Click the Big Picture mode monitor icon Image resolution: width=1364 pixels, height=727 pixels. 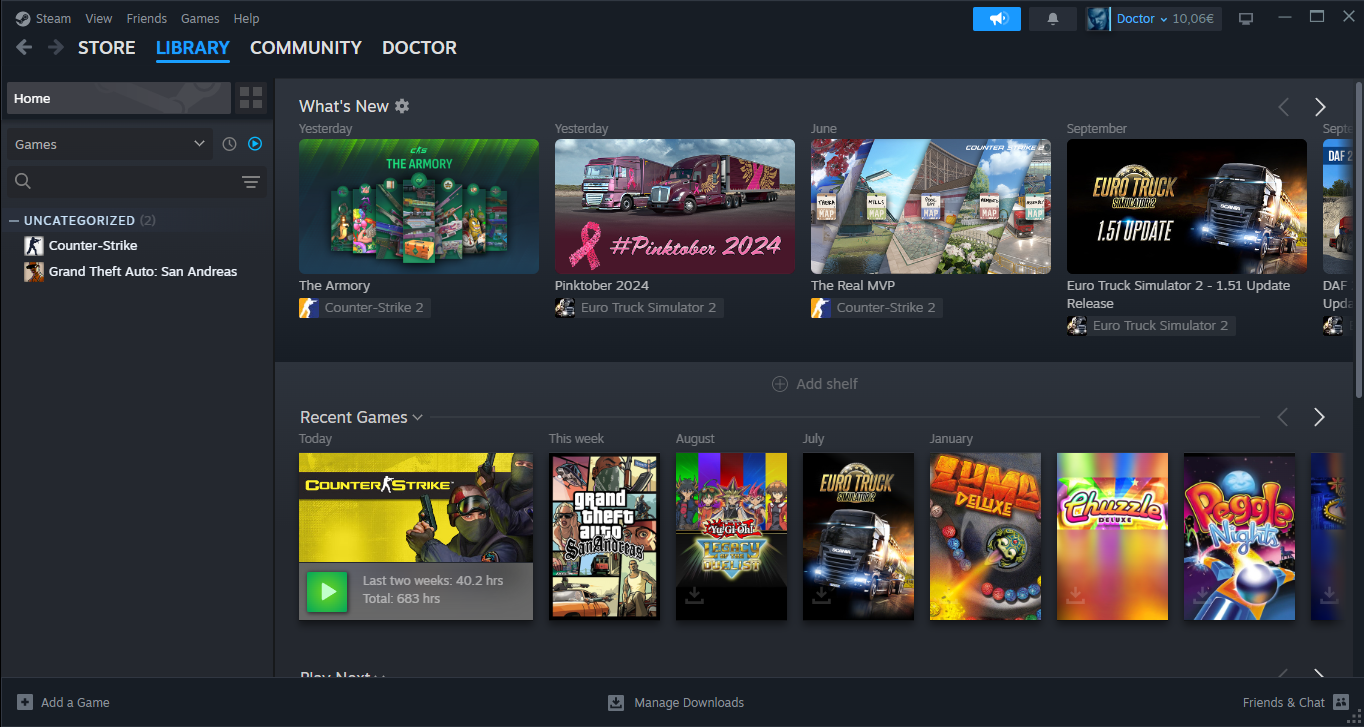tap(1246, 19)
